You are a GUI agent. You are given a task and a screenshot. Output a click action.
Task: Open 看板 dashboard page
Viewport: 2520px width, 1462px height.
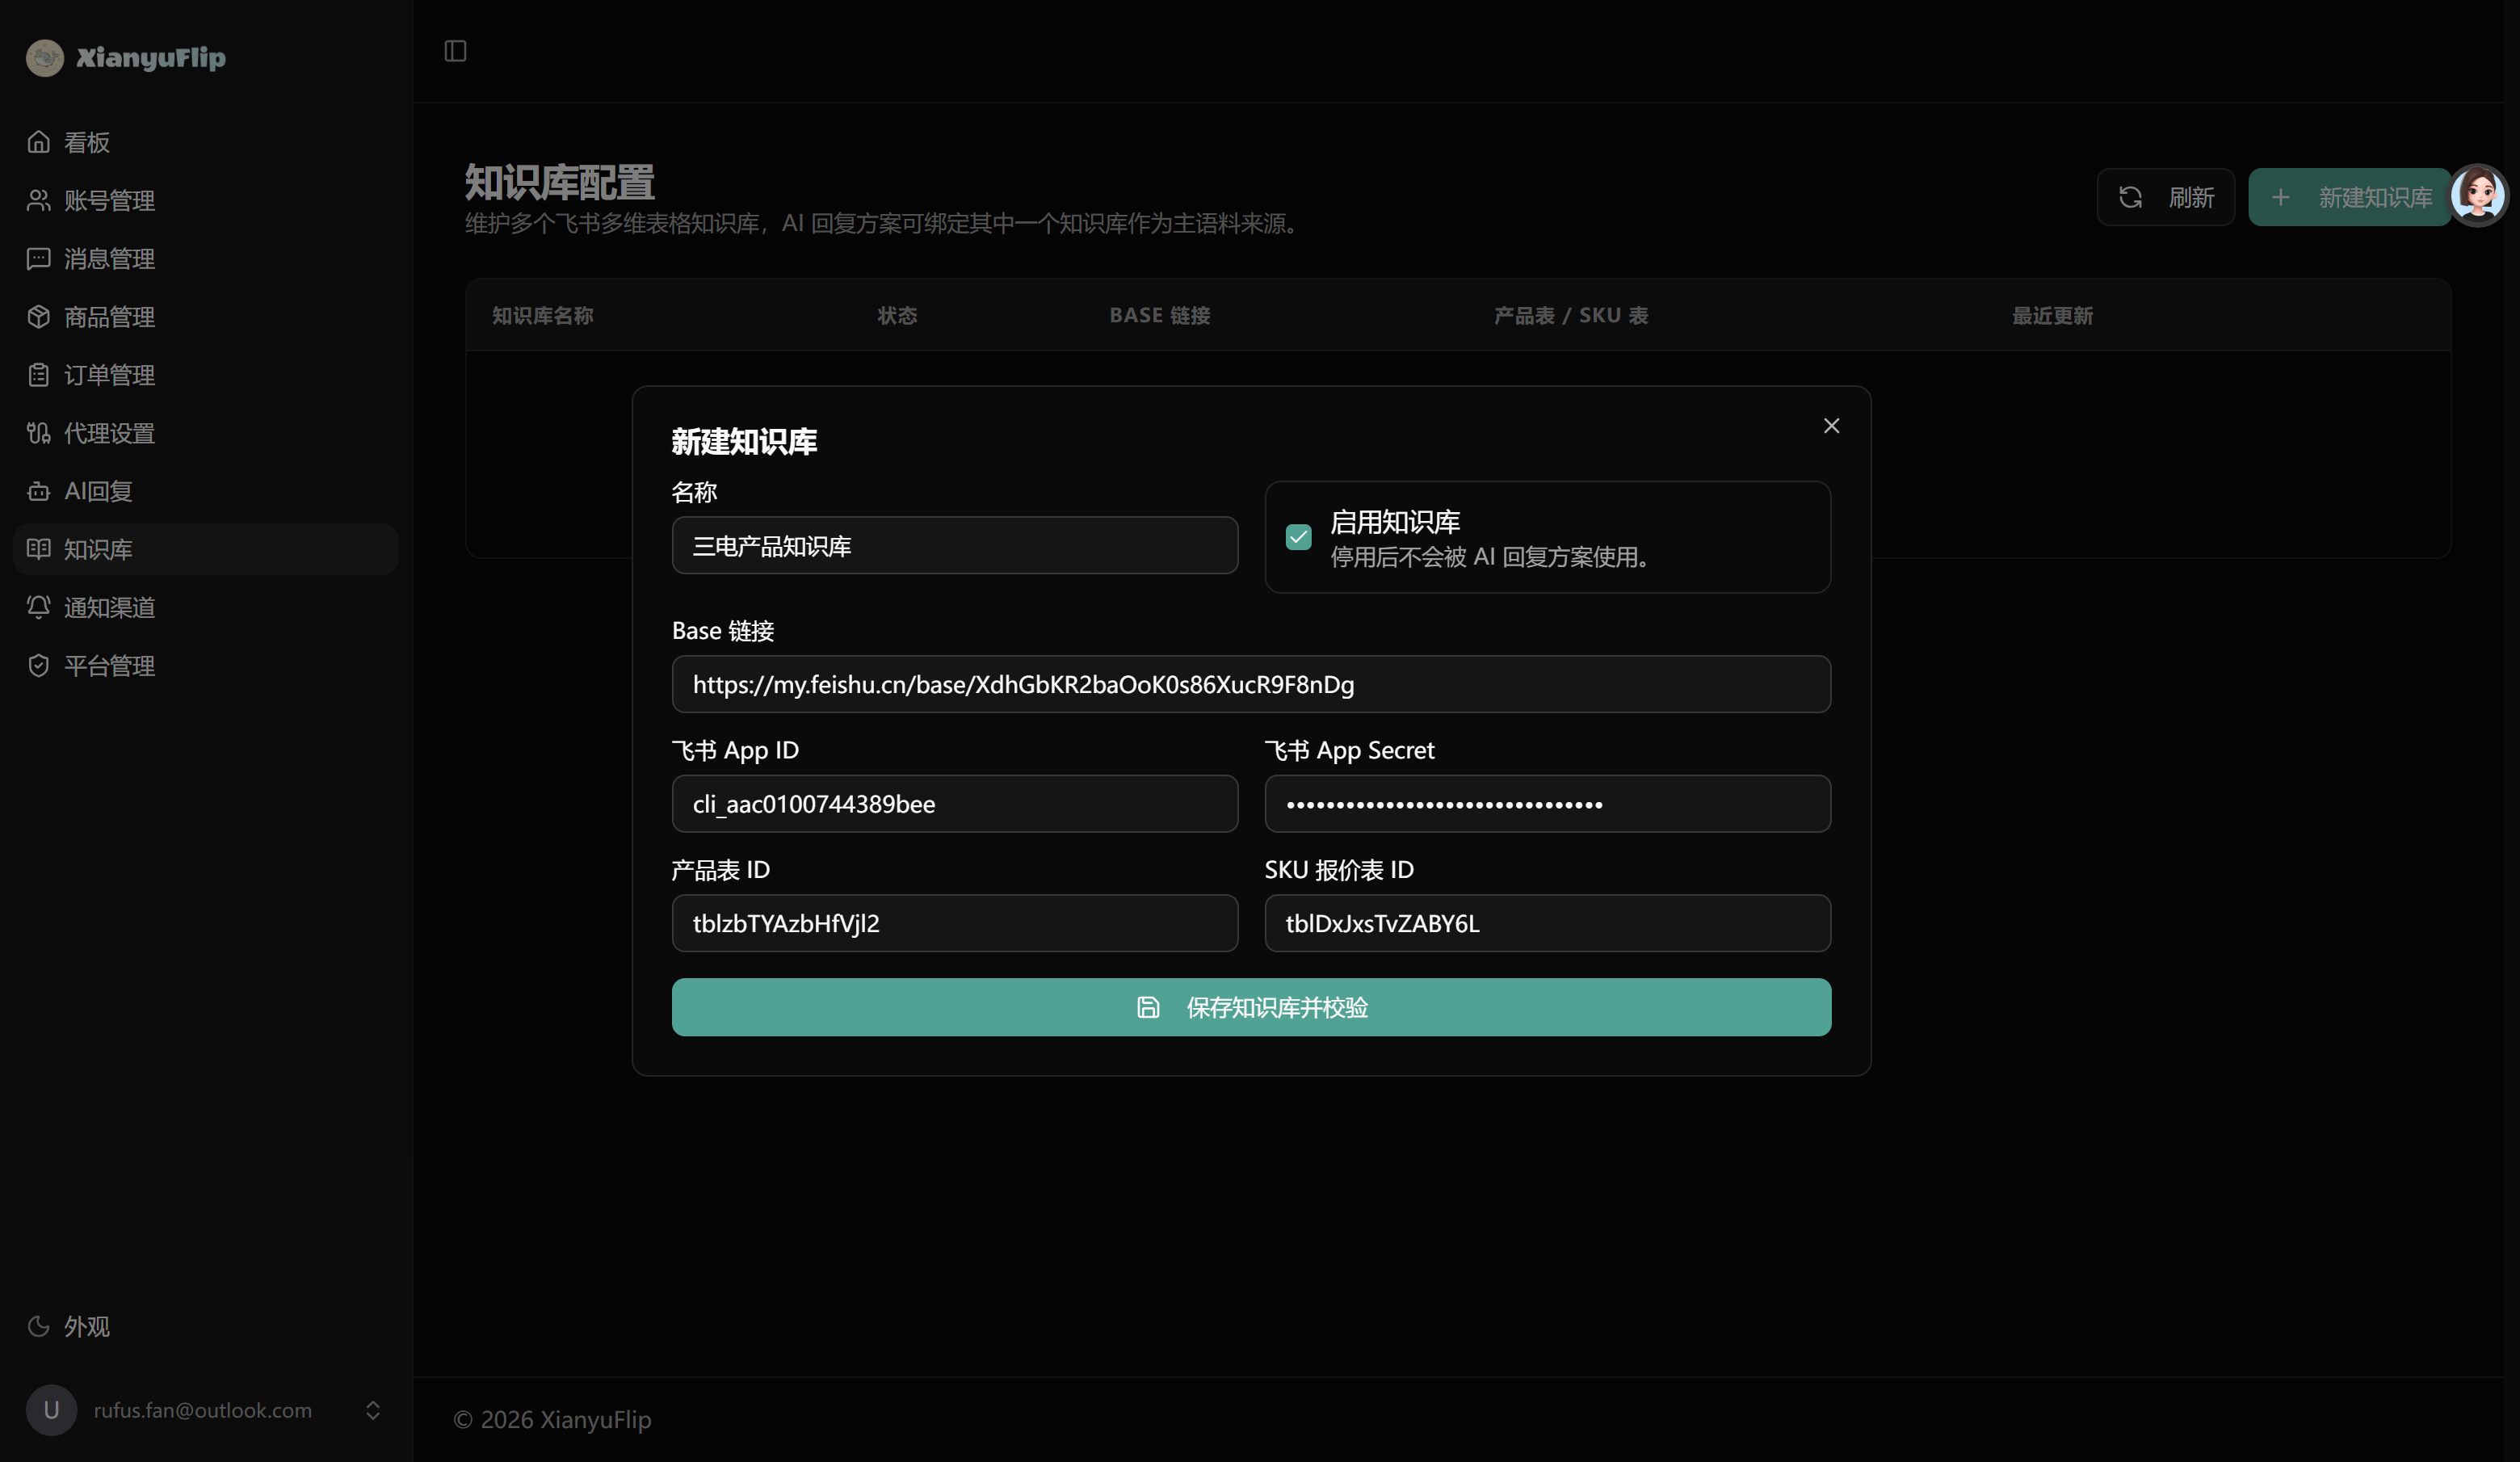point(206,142)
